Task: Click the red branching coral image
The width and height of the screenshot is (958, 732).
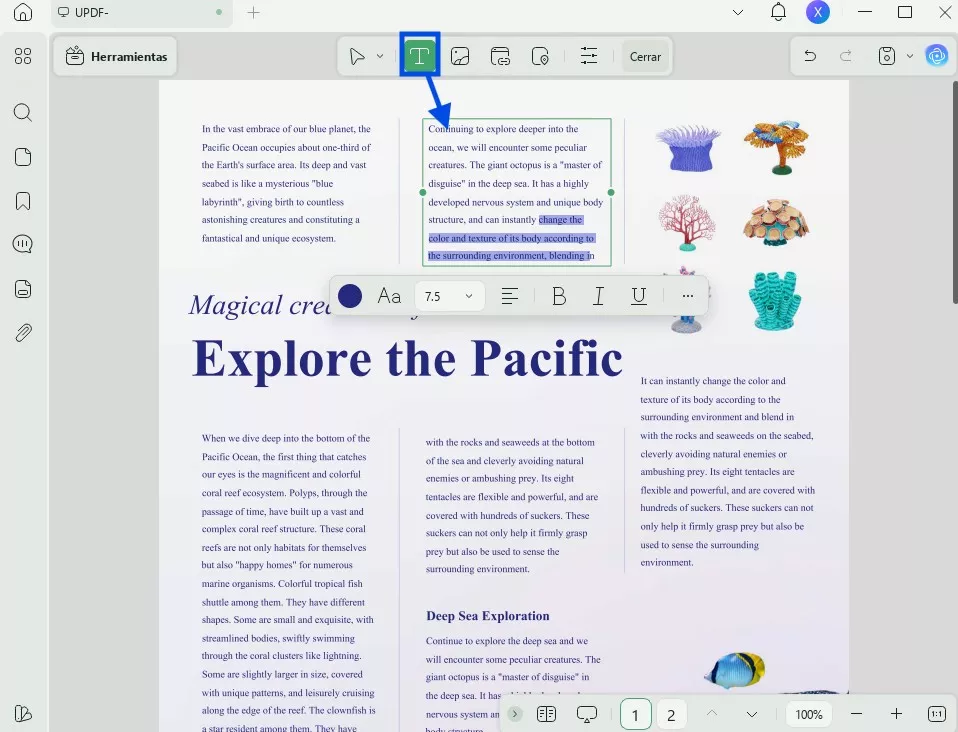Action: 687,222
